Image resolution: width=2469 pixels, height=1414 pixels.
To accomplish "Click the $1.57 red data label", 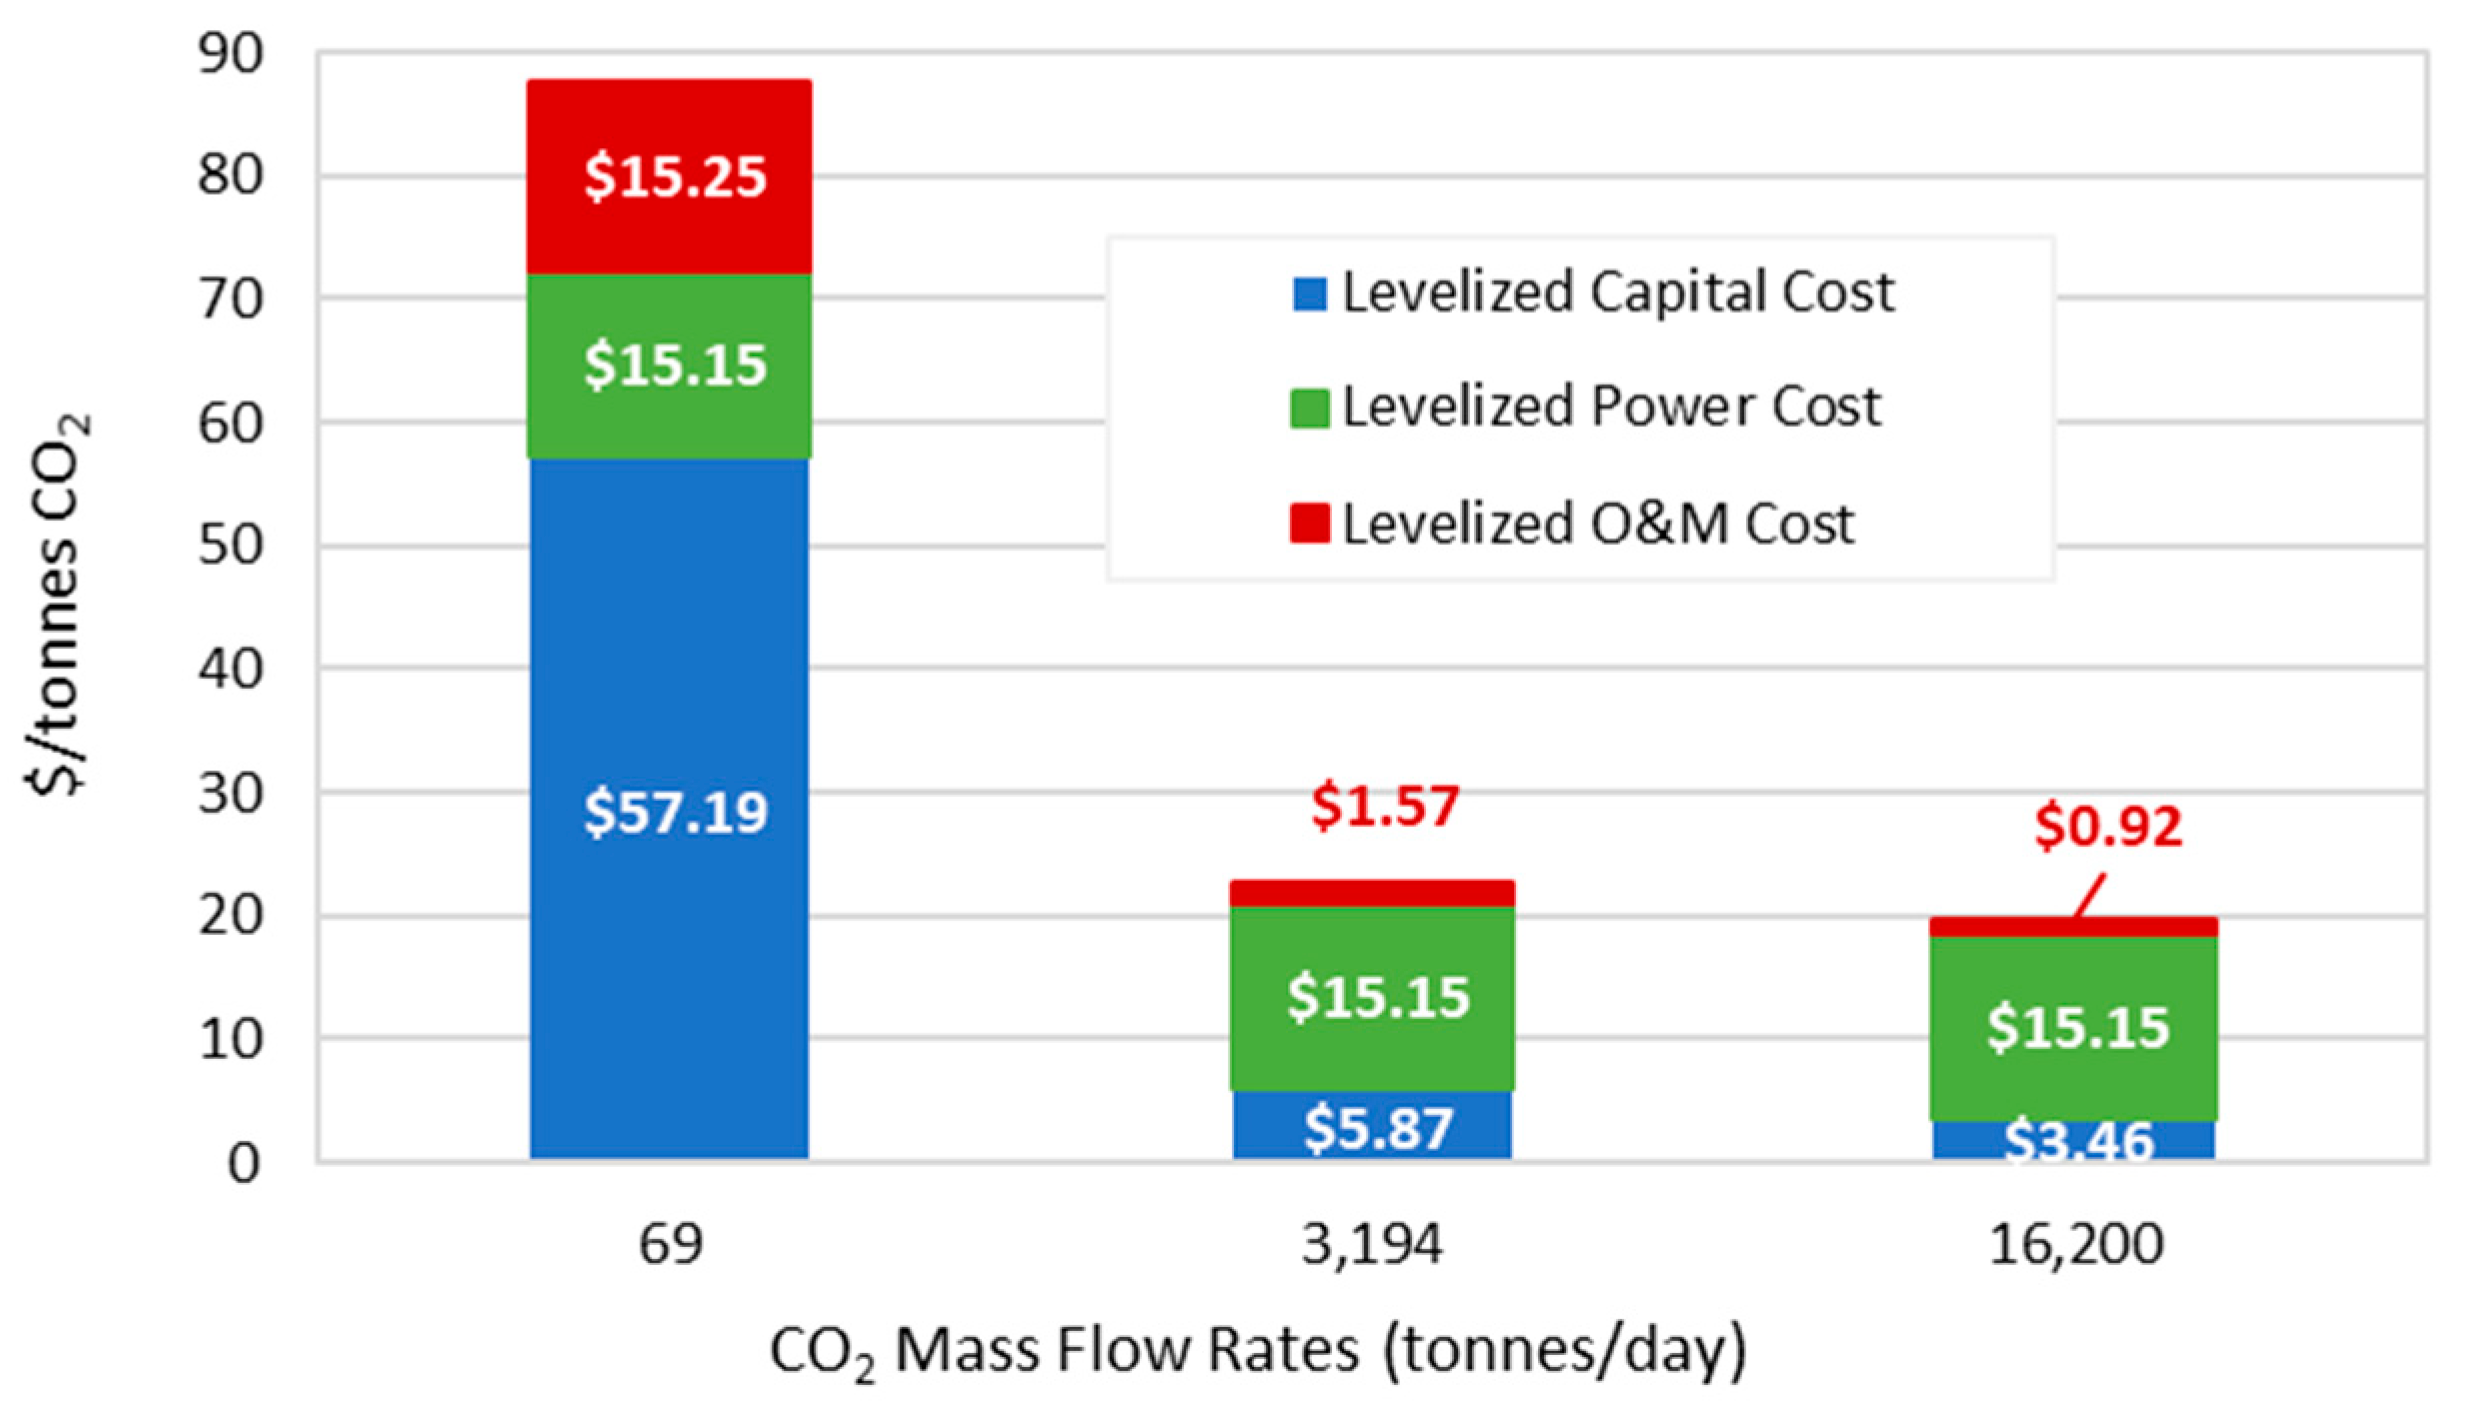I will (1385, 806).
